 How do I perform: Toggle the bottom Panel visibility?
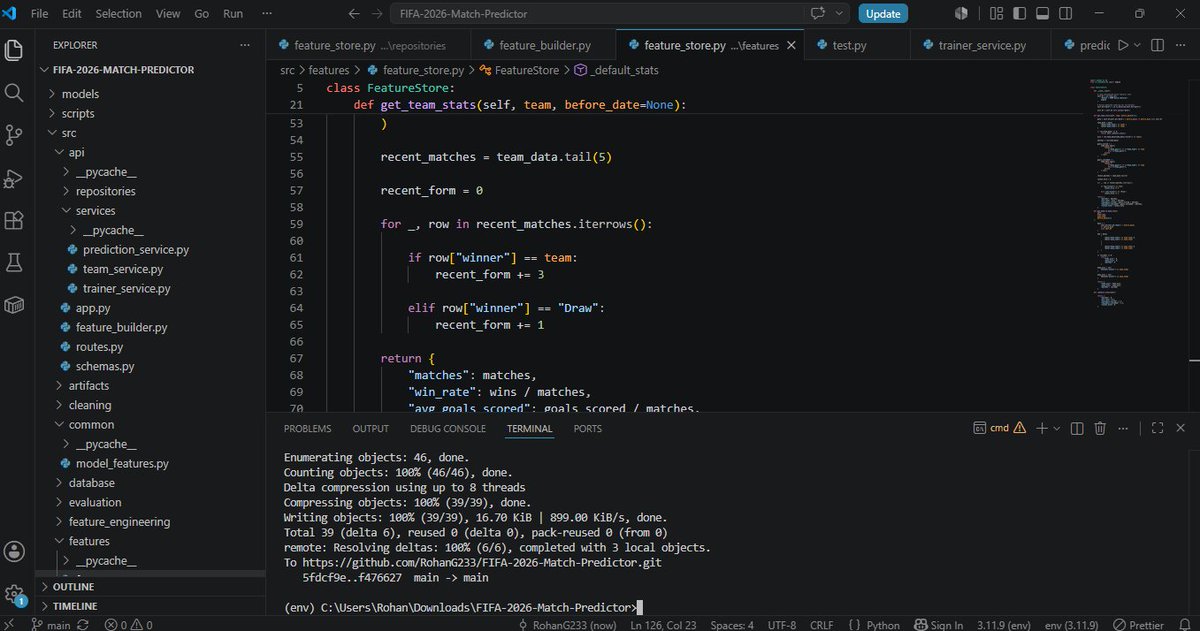(1042, 14)
